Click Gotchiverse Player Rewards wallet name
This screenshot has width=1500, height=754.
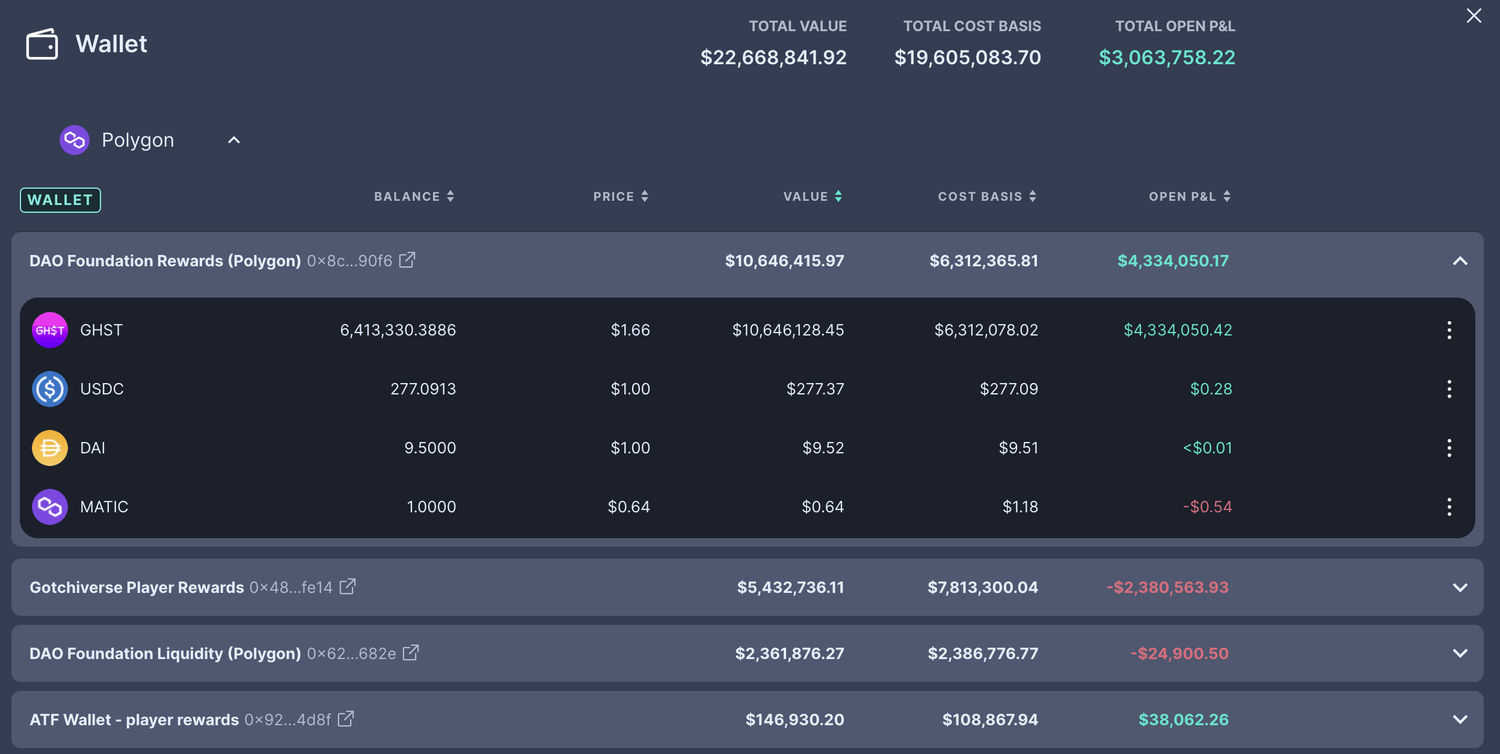pyautogui.click(x=137, y=588)
